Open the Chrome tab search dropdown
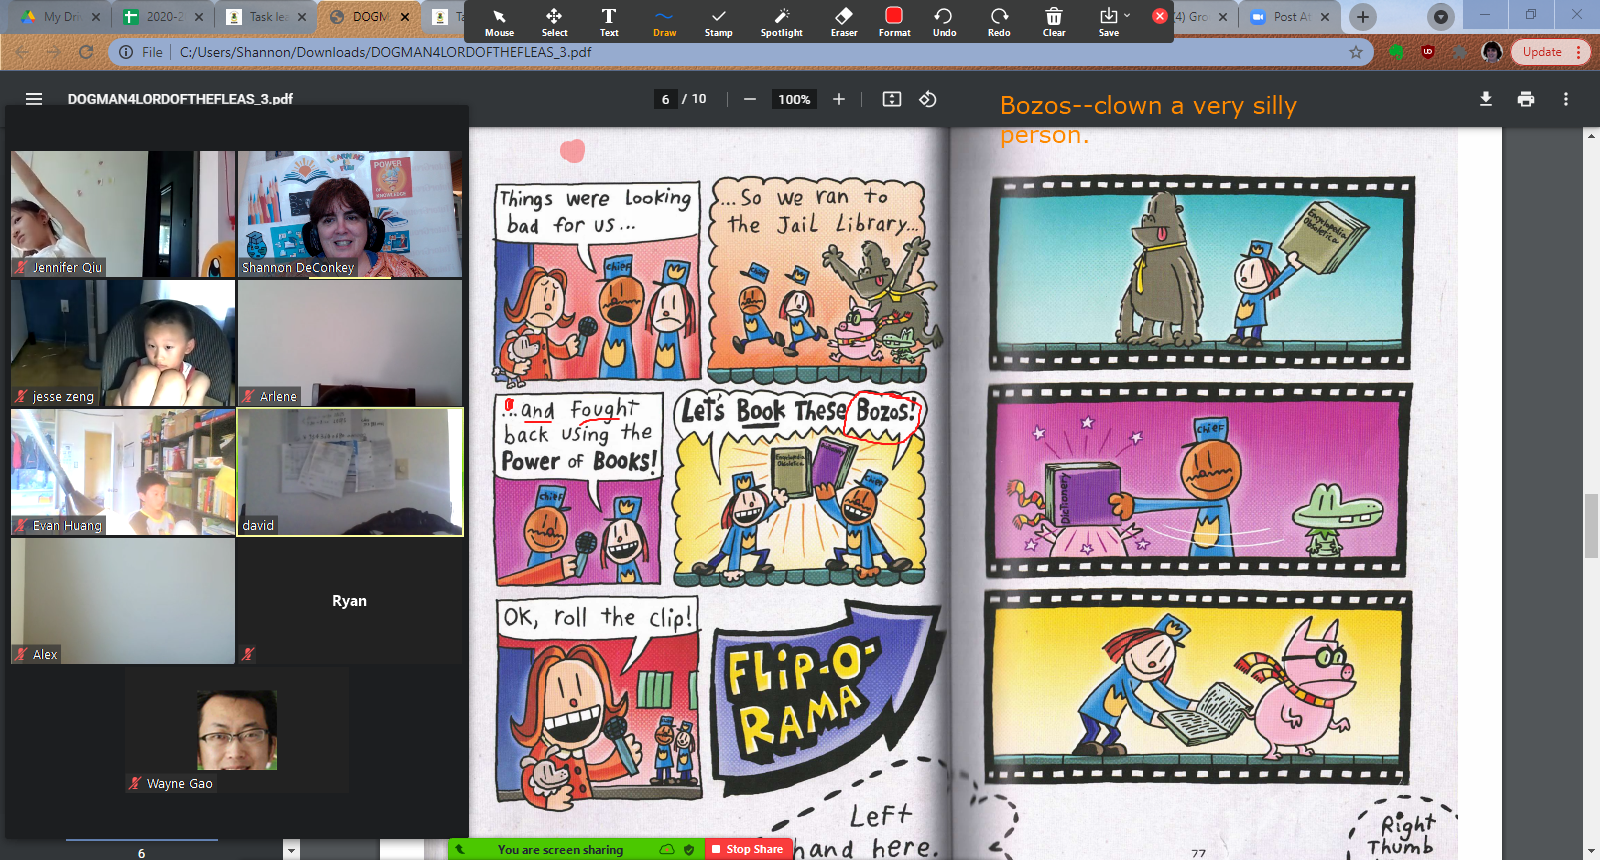Viewport: 1600px width, 860px height. pyautogui.click(x=1440, y=17)
